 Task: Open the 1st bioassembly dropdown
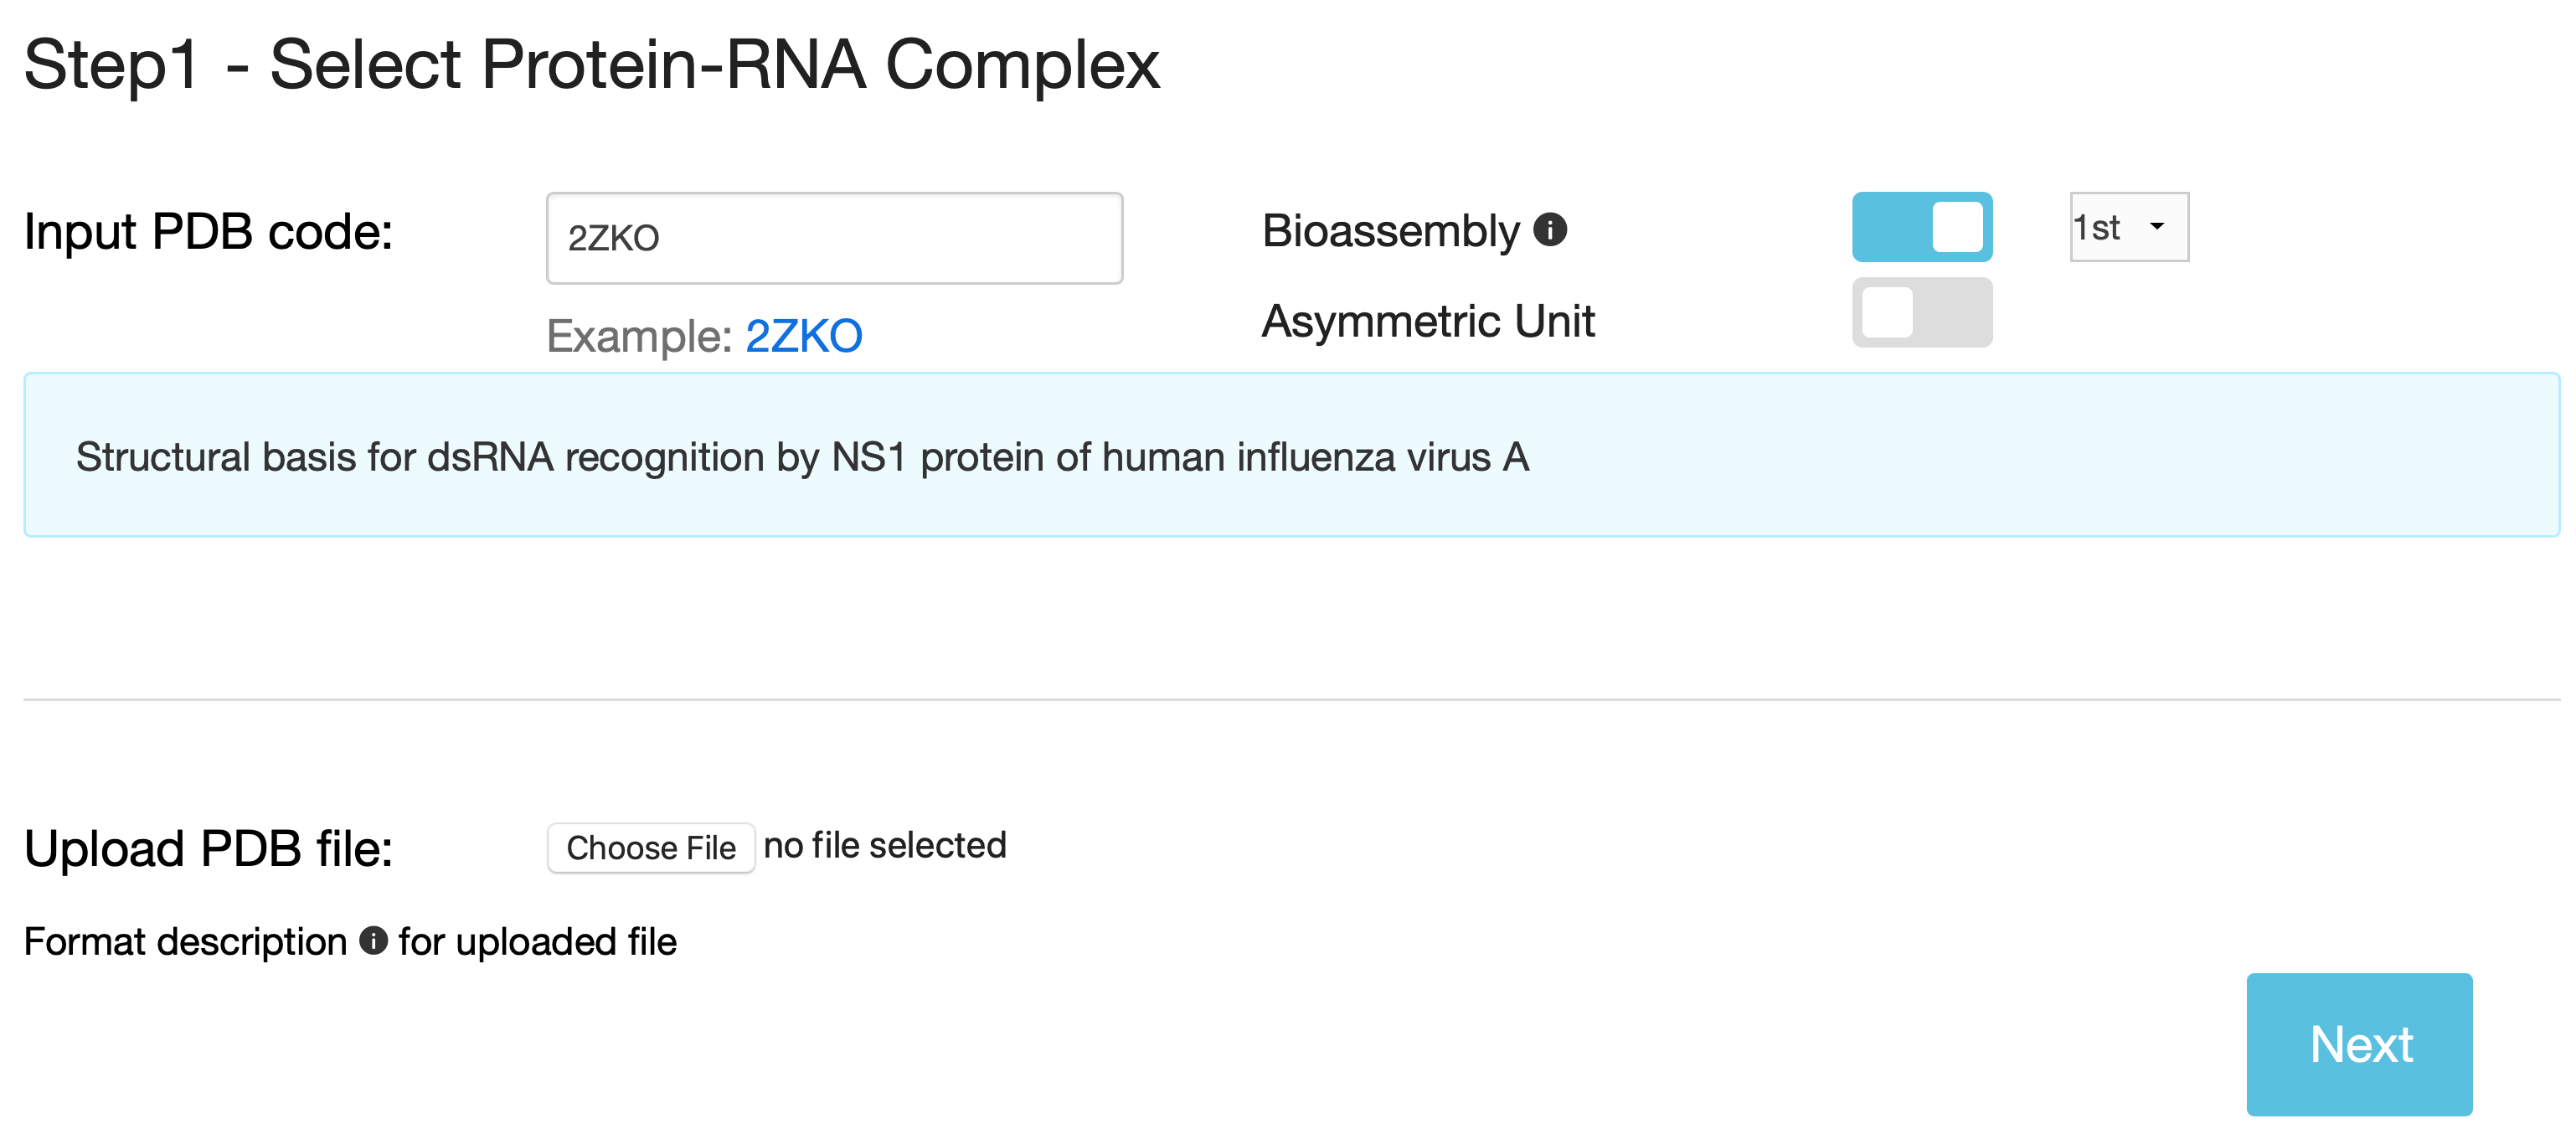click(x=2127, y=228)
